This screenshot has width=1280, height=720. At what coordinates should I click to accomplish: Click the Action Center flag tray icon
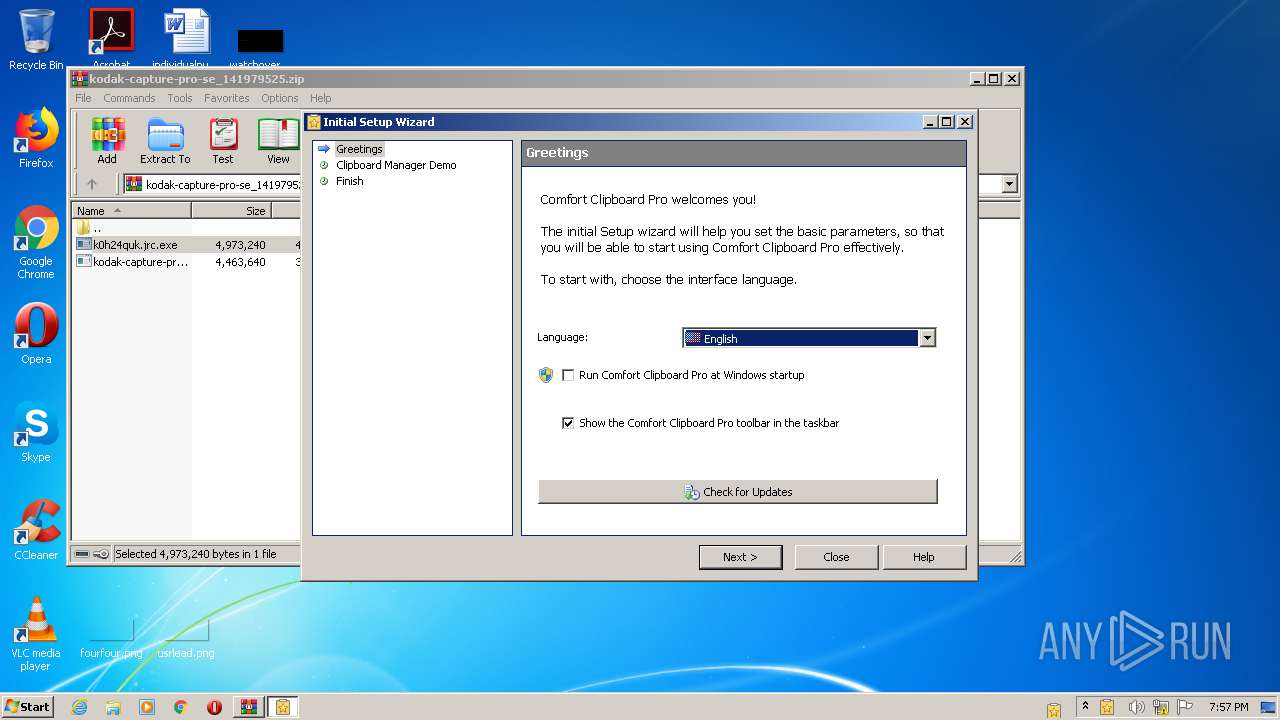click(x=1186, y=707)
